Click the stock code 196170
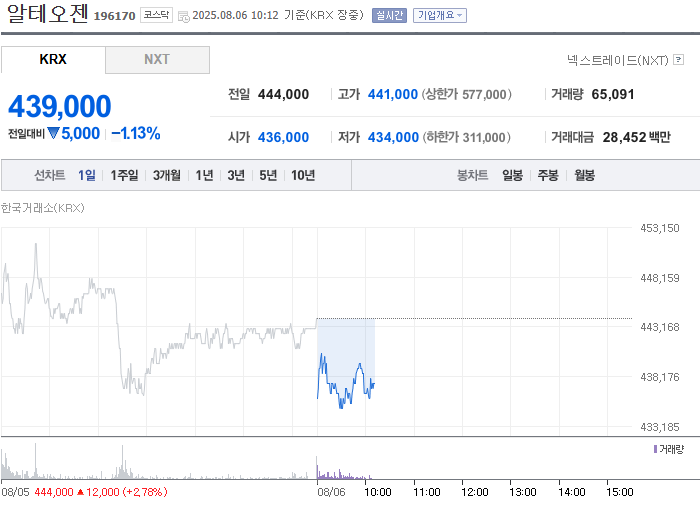This screenshot has height=505, width=700. click(x=114, y=16)
